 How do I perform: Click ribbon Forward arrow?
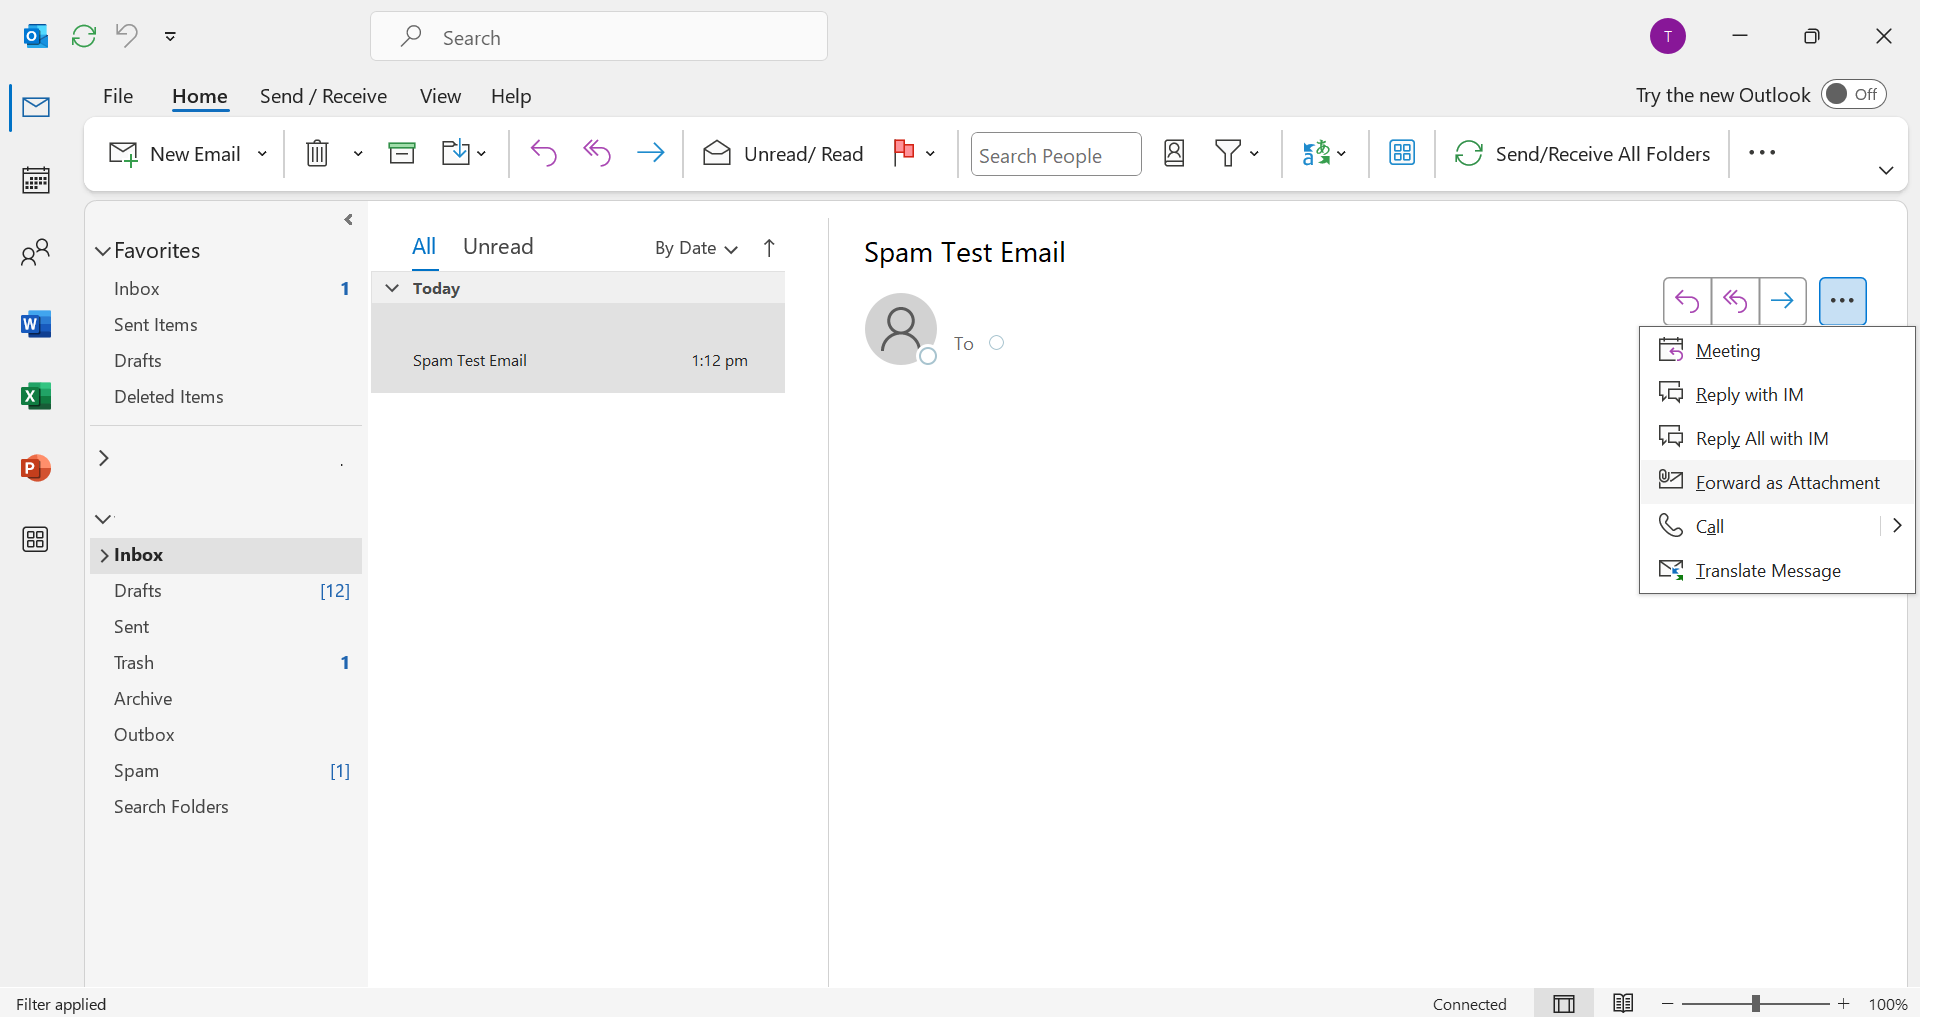click(651, 153)
